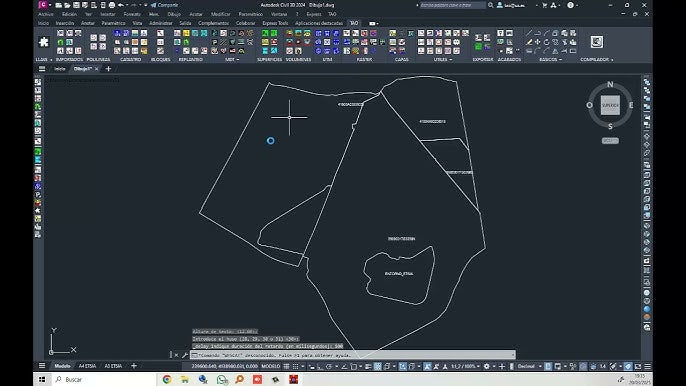Toggle polar tracking in status bar
Image resolution: width=686 pixels, height=386 pixels.
click(329, 366)
